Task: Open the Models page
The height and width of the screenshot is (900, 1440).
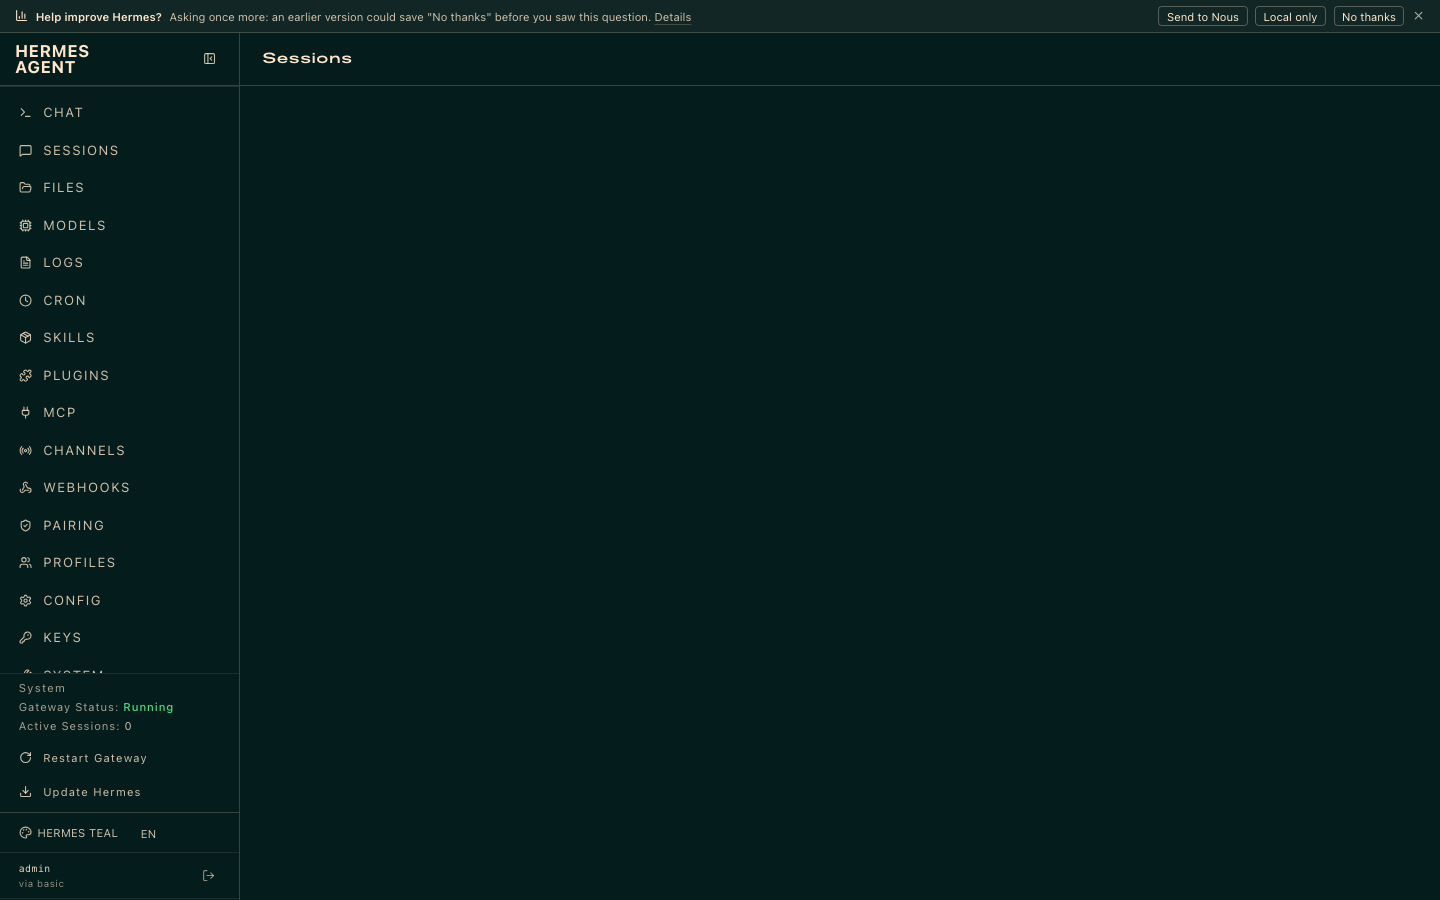Action: [119, 226]
